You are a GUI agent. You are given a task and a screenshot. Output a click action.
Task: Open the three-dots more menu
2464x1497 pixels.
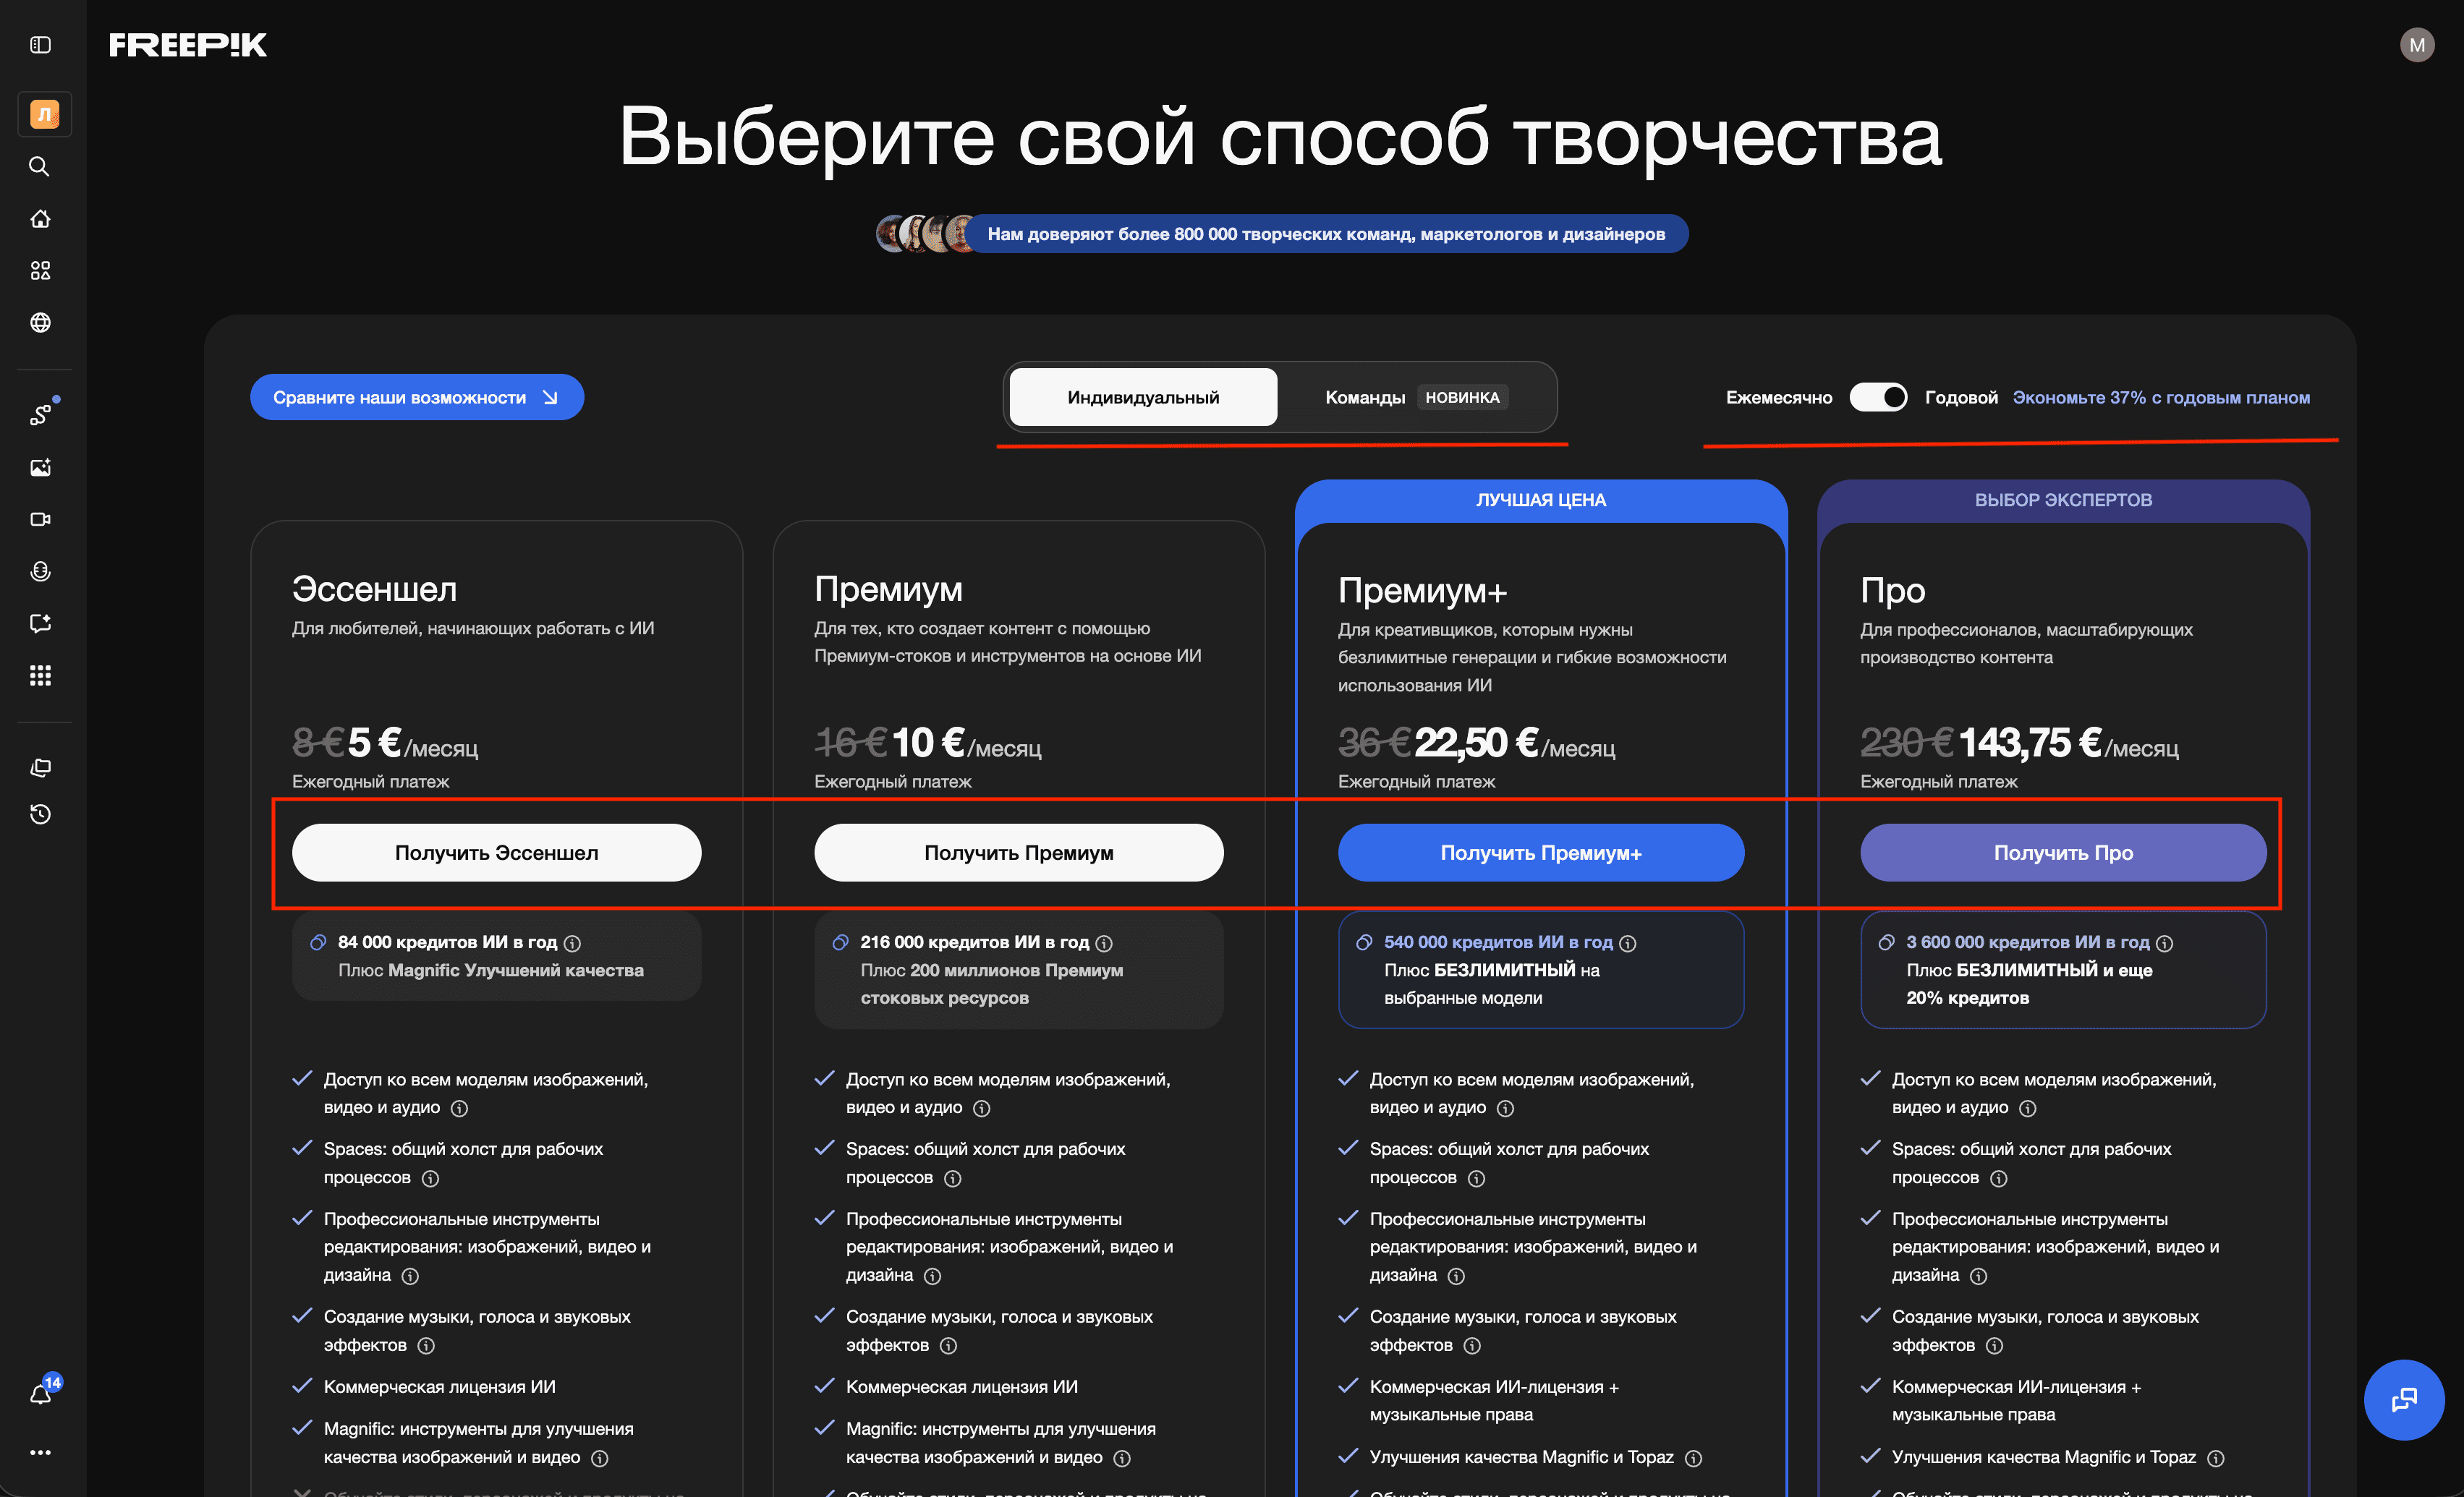coord(40,1452)
